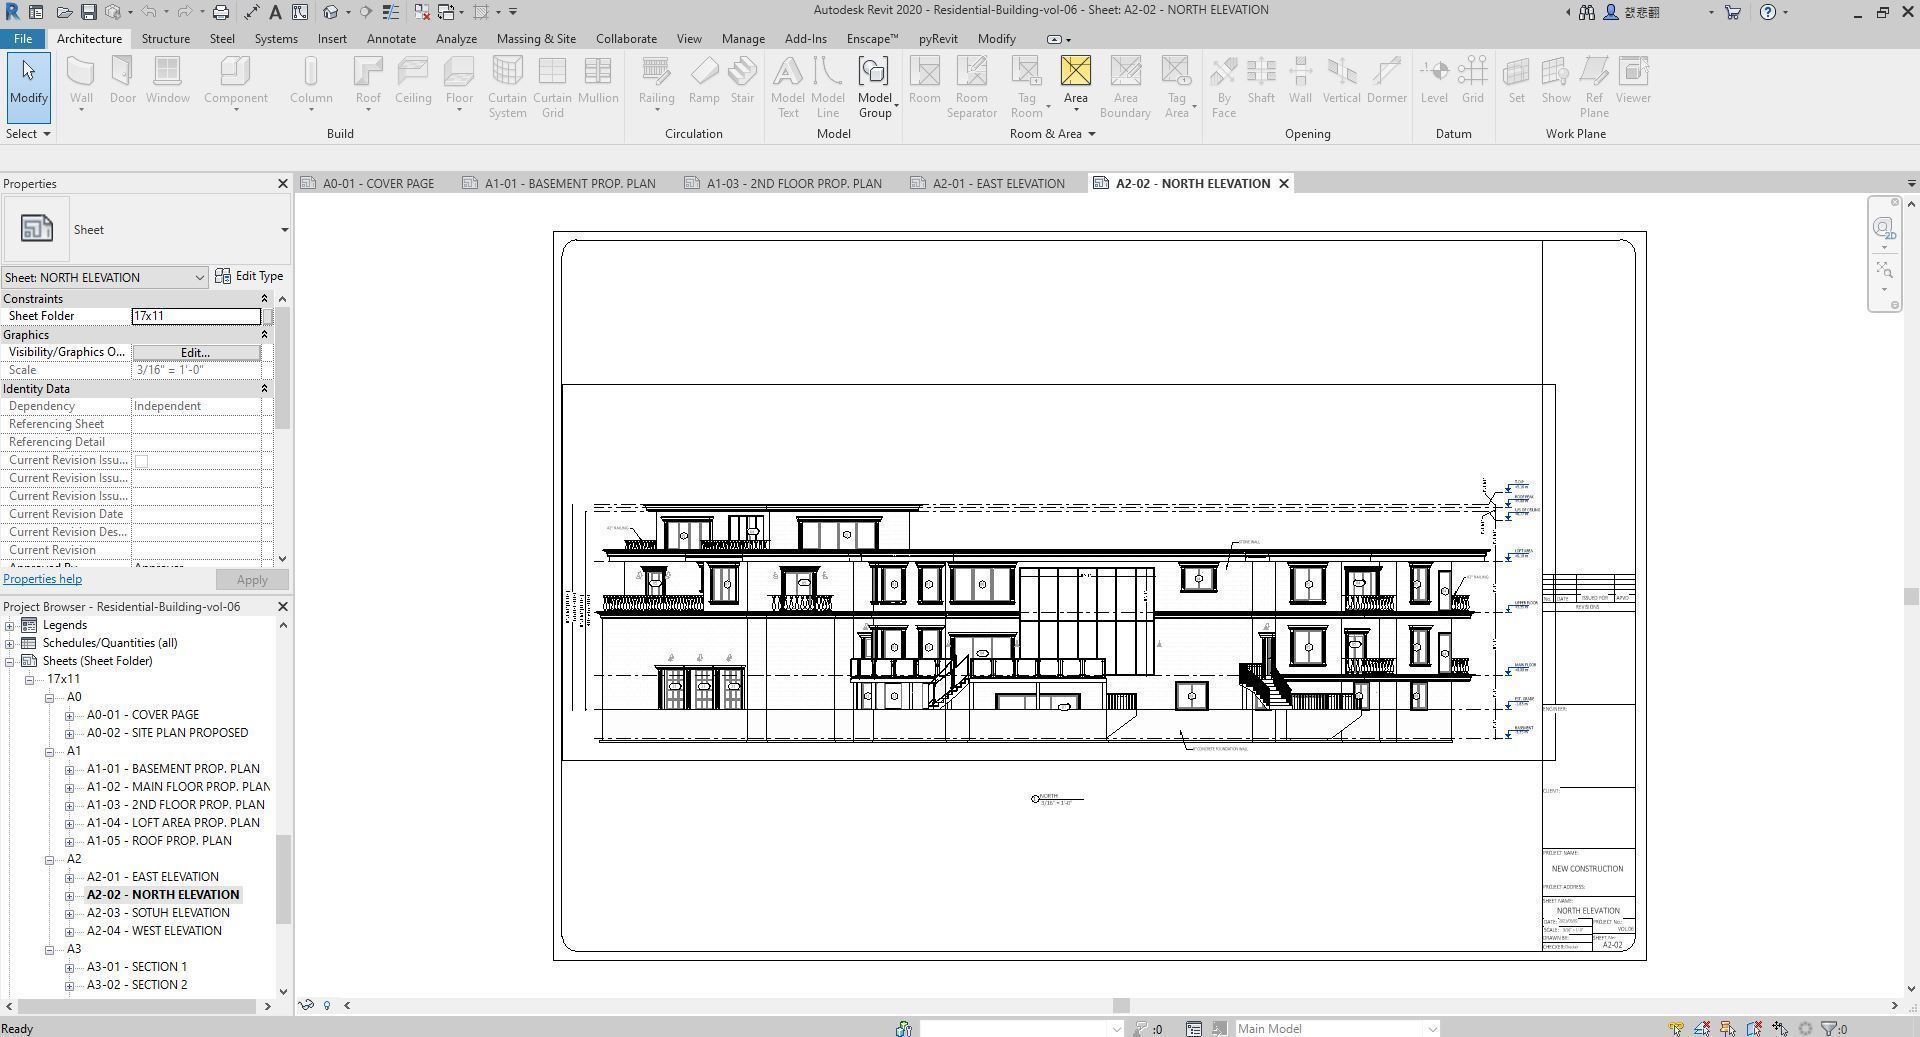Select A2-03 - SOTUH ELEVATION sheet
This screenshot has width=1920, height=1037.
(158, 913)
